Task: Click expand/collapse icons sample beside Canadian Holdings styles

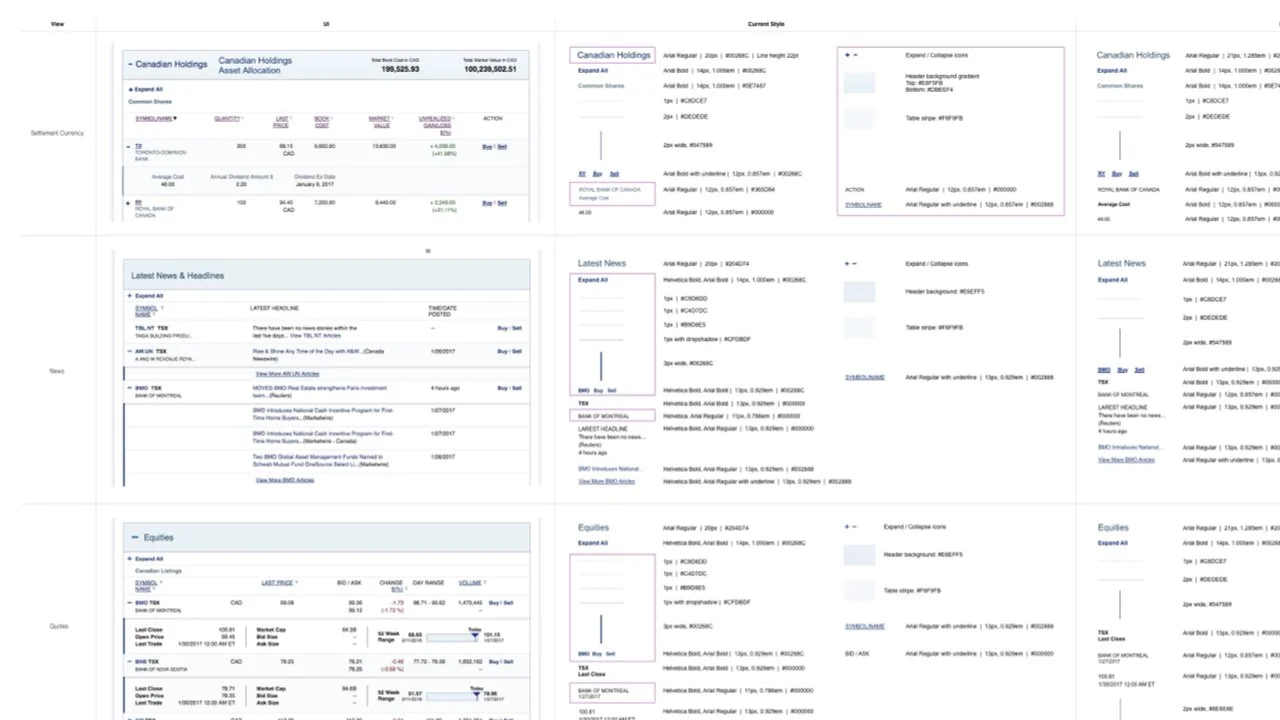Action: pyautogui.click(x=851, y=55)
